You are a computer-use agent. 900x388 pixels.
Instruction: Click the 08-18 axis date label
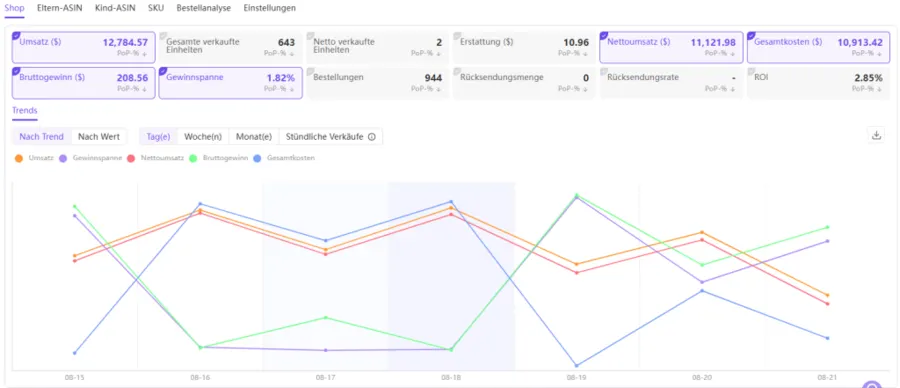pos(451,378)
